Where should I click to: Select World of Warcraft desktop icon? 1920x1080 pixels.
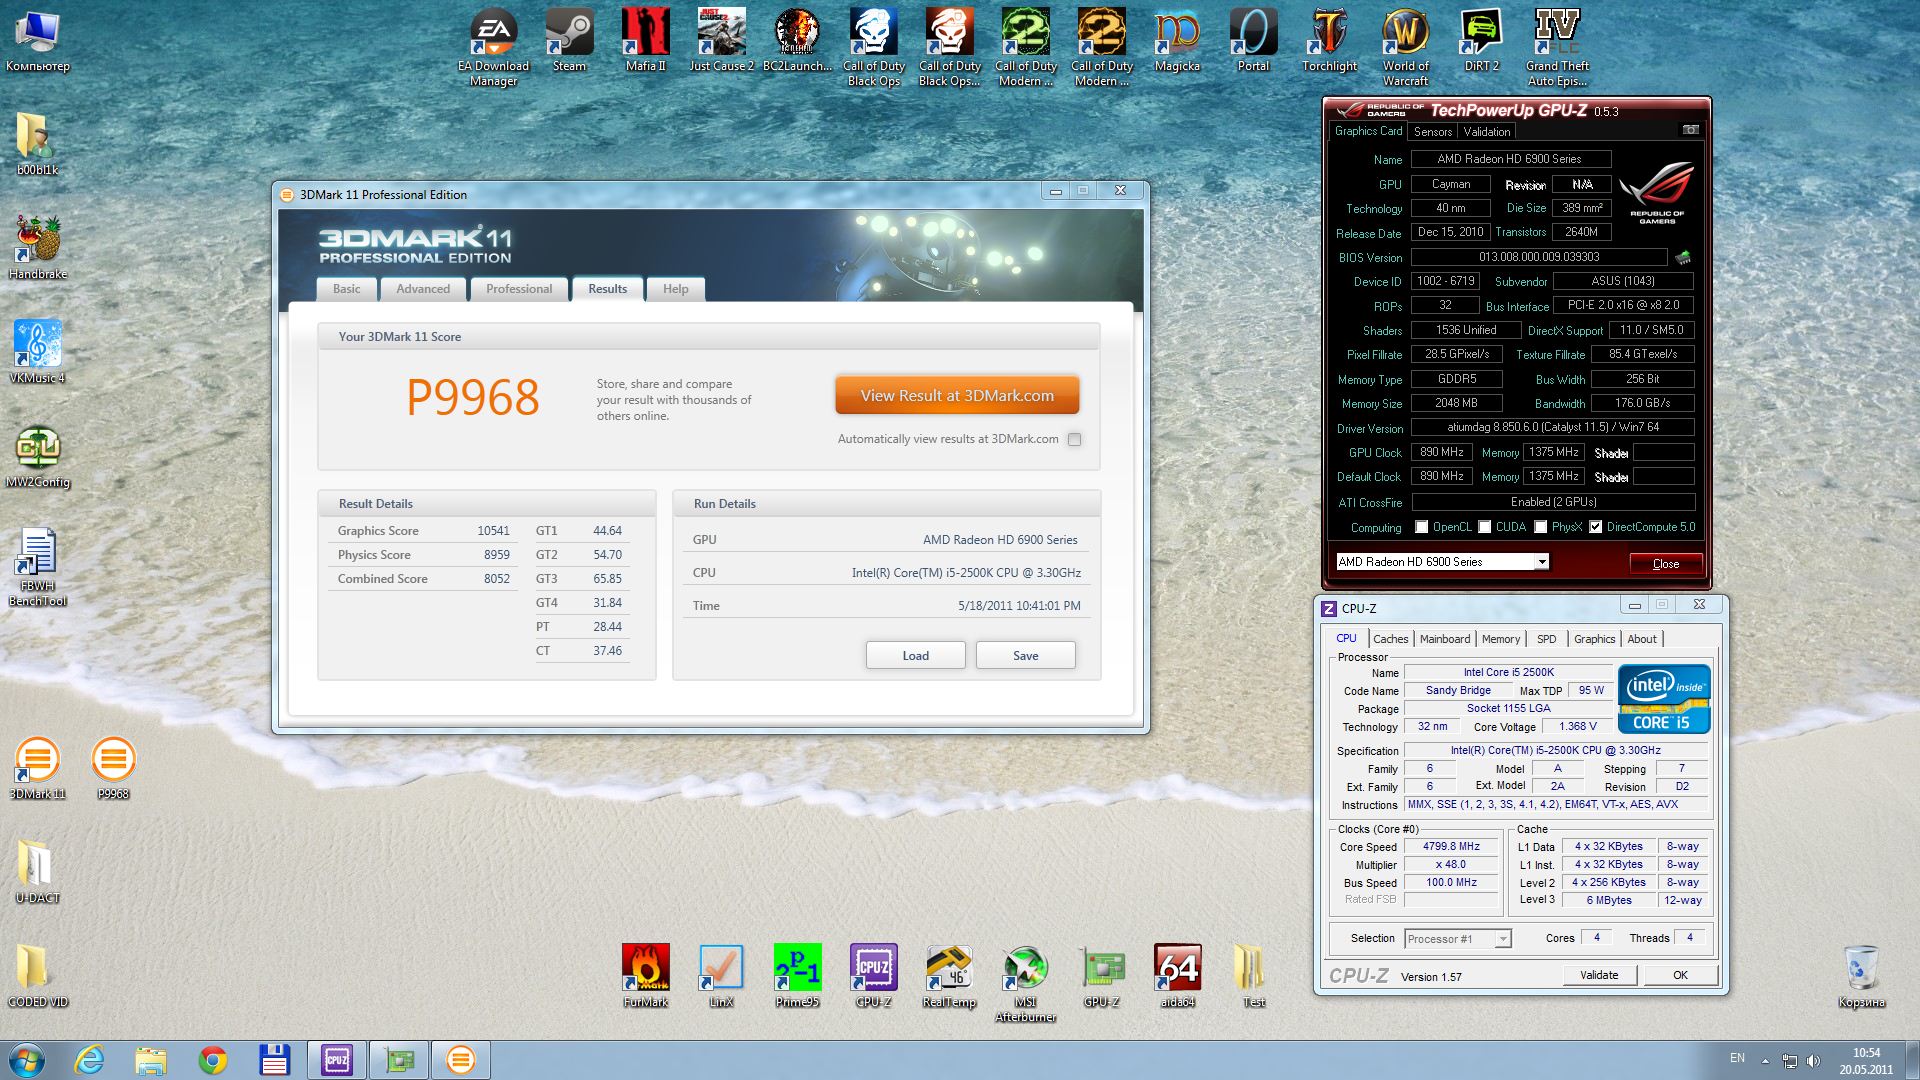pos(1405,47)
